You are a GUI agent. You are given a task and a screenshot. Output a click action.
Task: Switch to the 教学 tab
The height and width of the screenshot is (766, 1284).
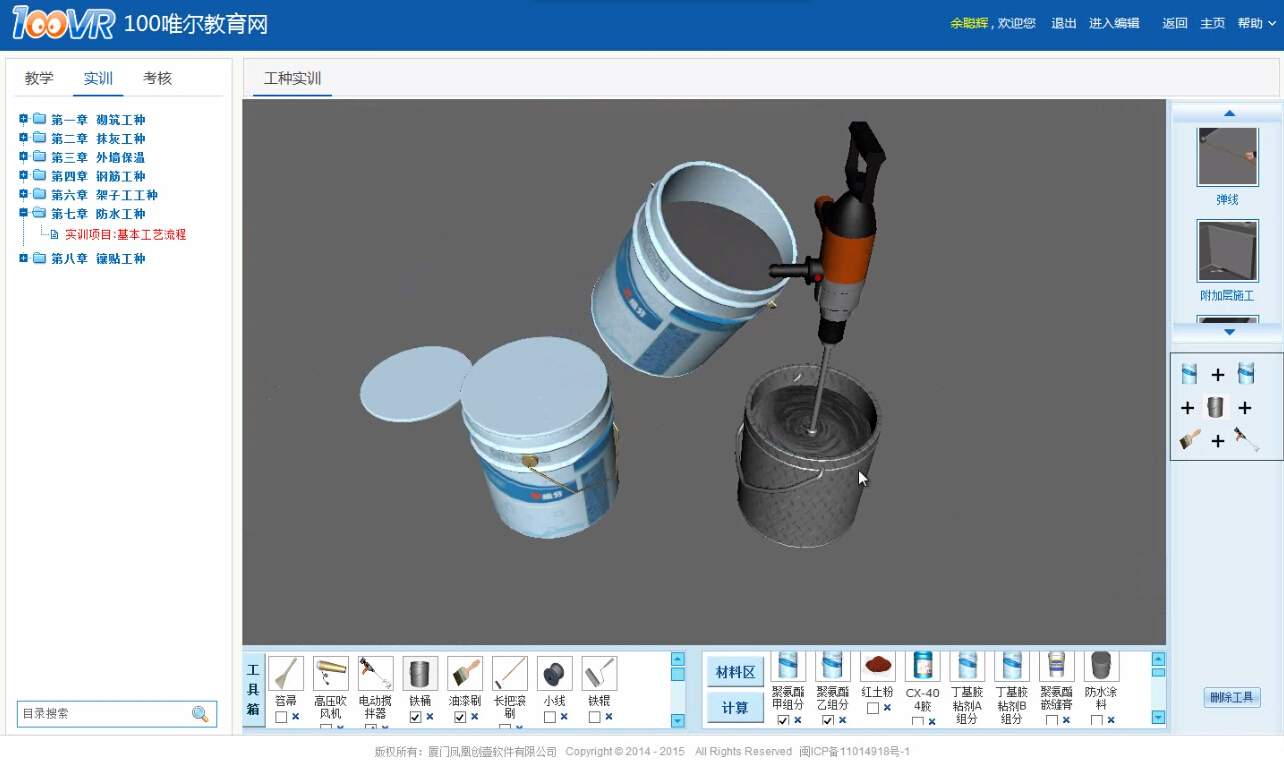[39, 78]
